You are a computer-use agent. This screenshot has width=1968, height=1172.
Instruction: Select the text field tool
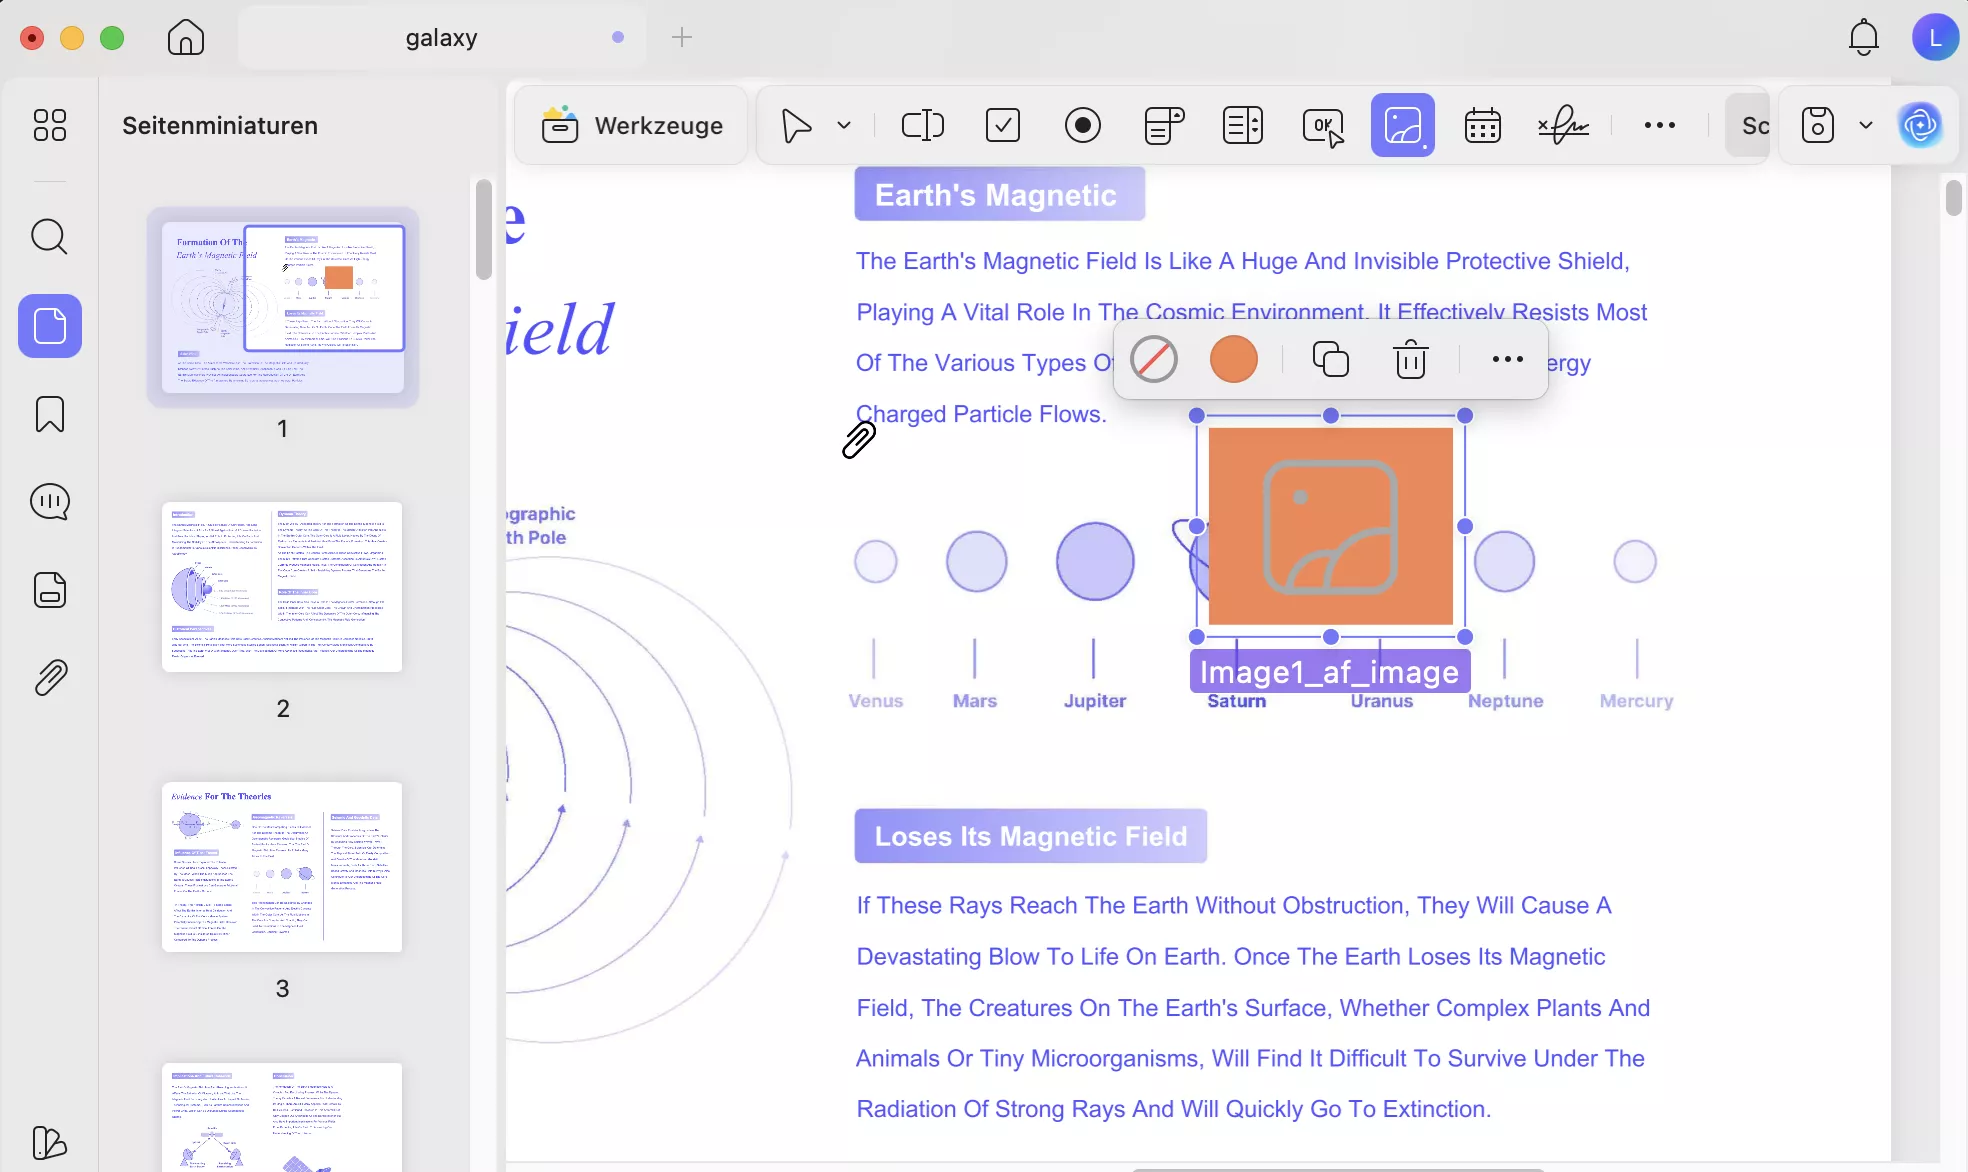point(922,125)
